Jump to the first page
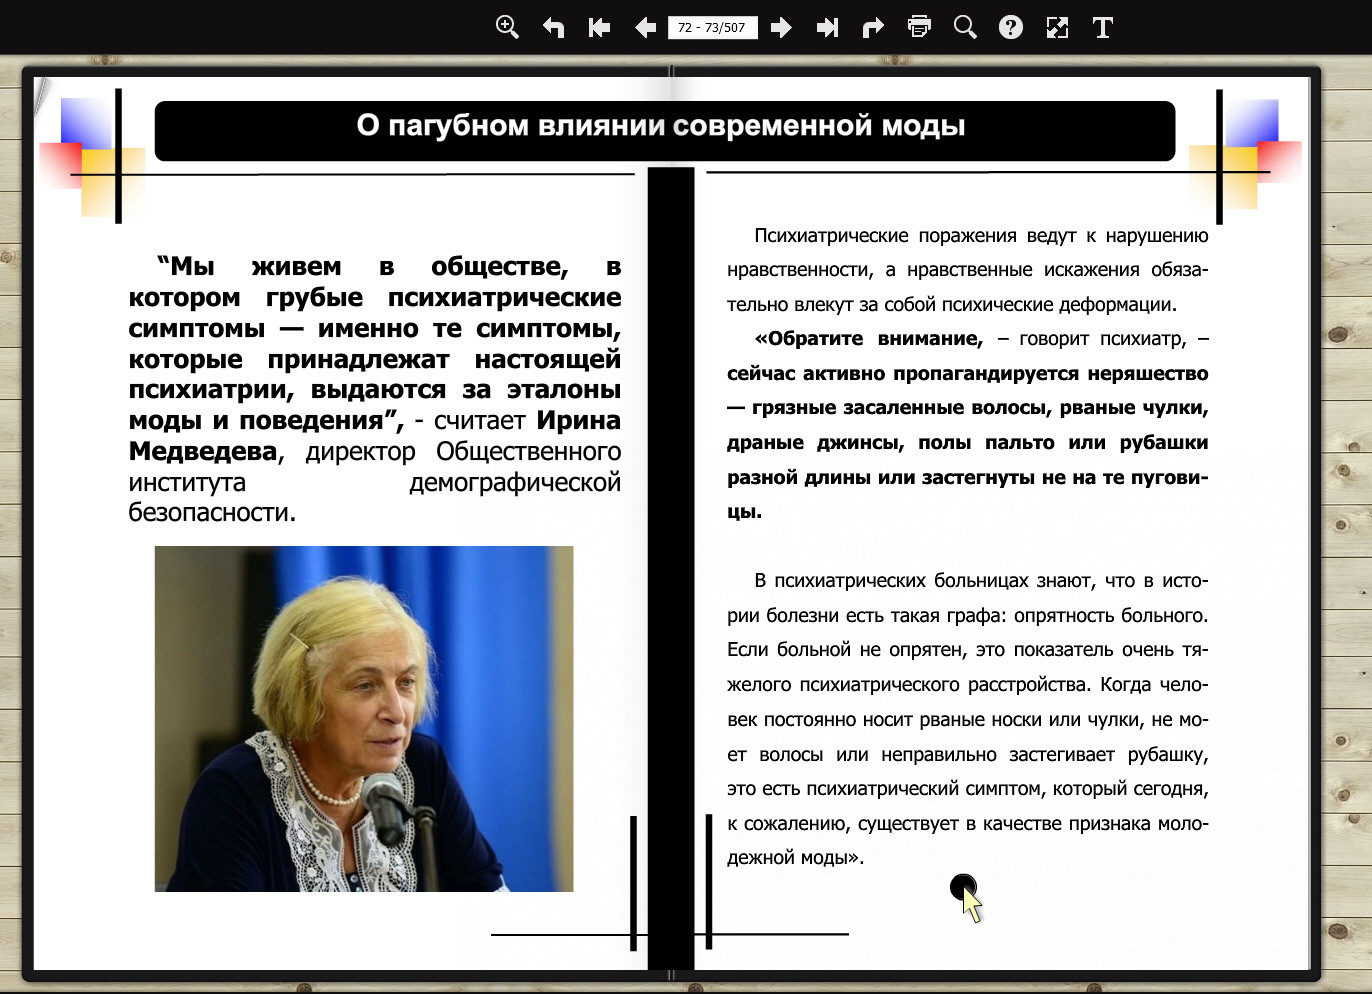This screenshot has width=1372, height=994. (599, 27)
